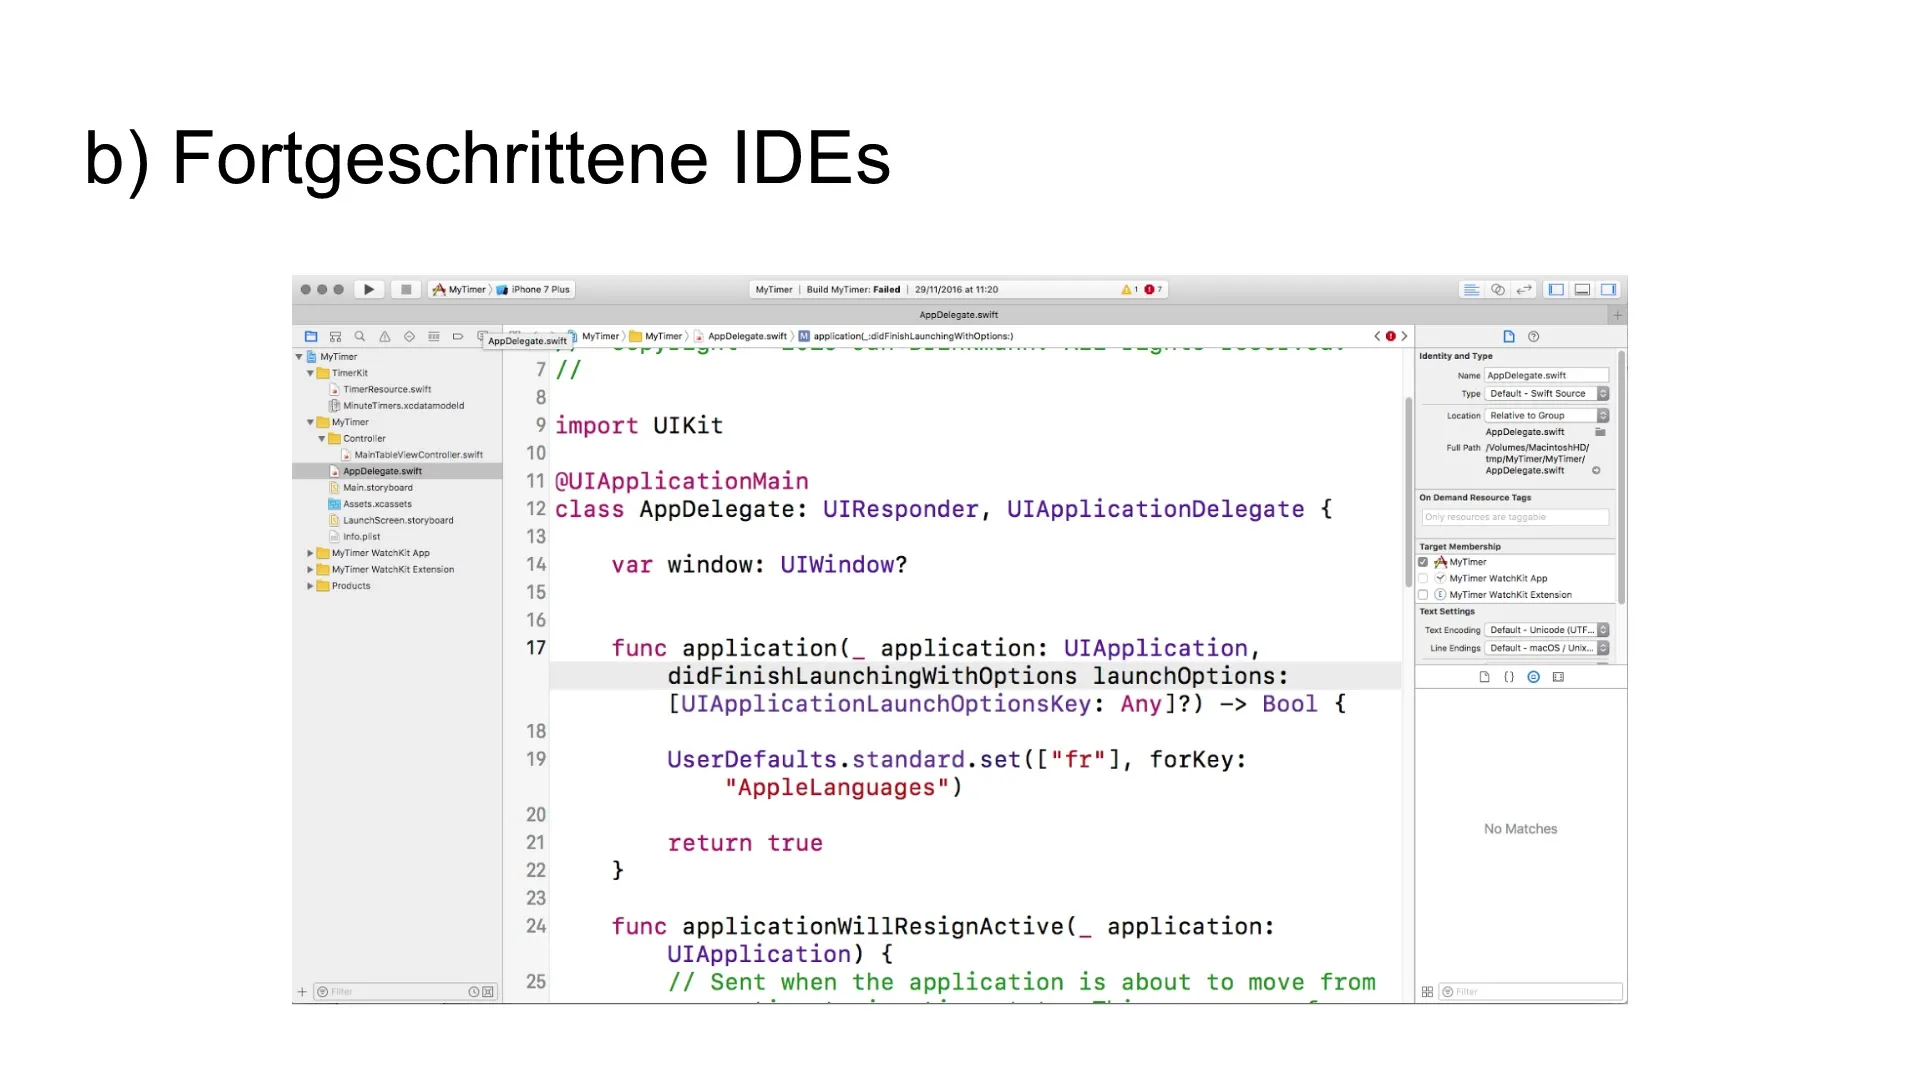Image resolution: width=1920 pixels, height=1080 pixels.
Task: Edit the Name field AppDelegate.swift
Action: tap(1546, 376)
